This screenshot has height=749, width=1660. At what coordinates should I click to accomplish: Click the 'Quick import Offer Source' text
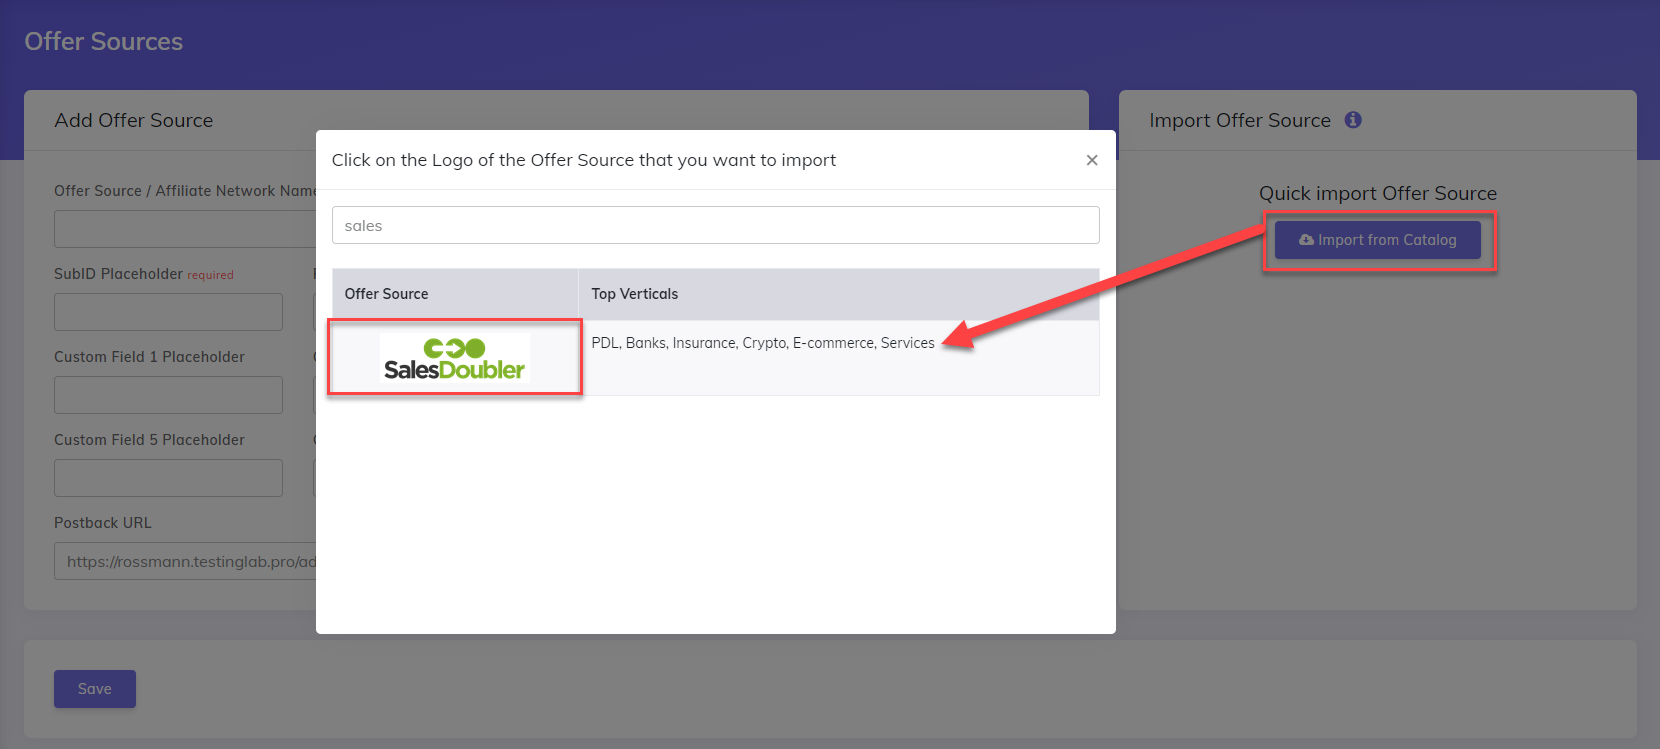[x=1378, y=193]
